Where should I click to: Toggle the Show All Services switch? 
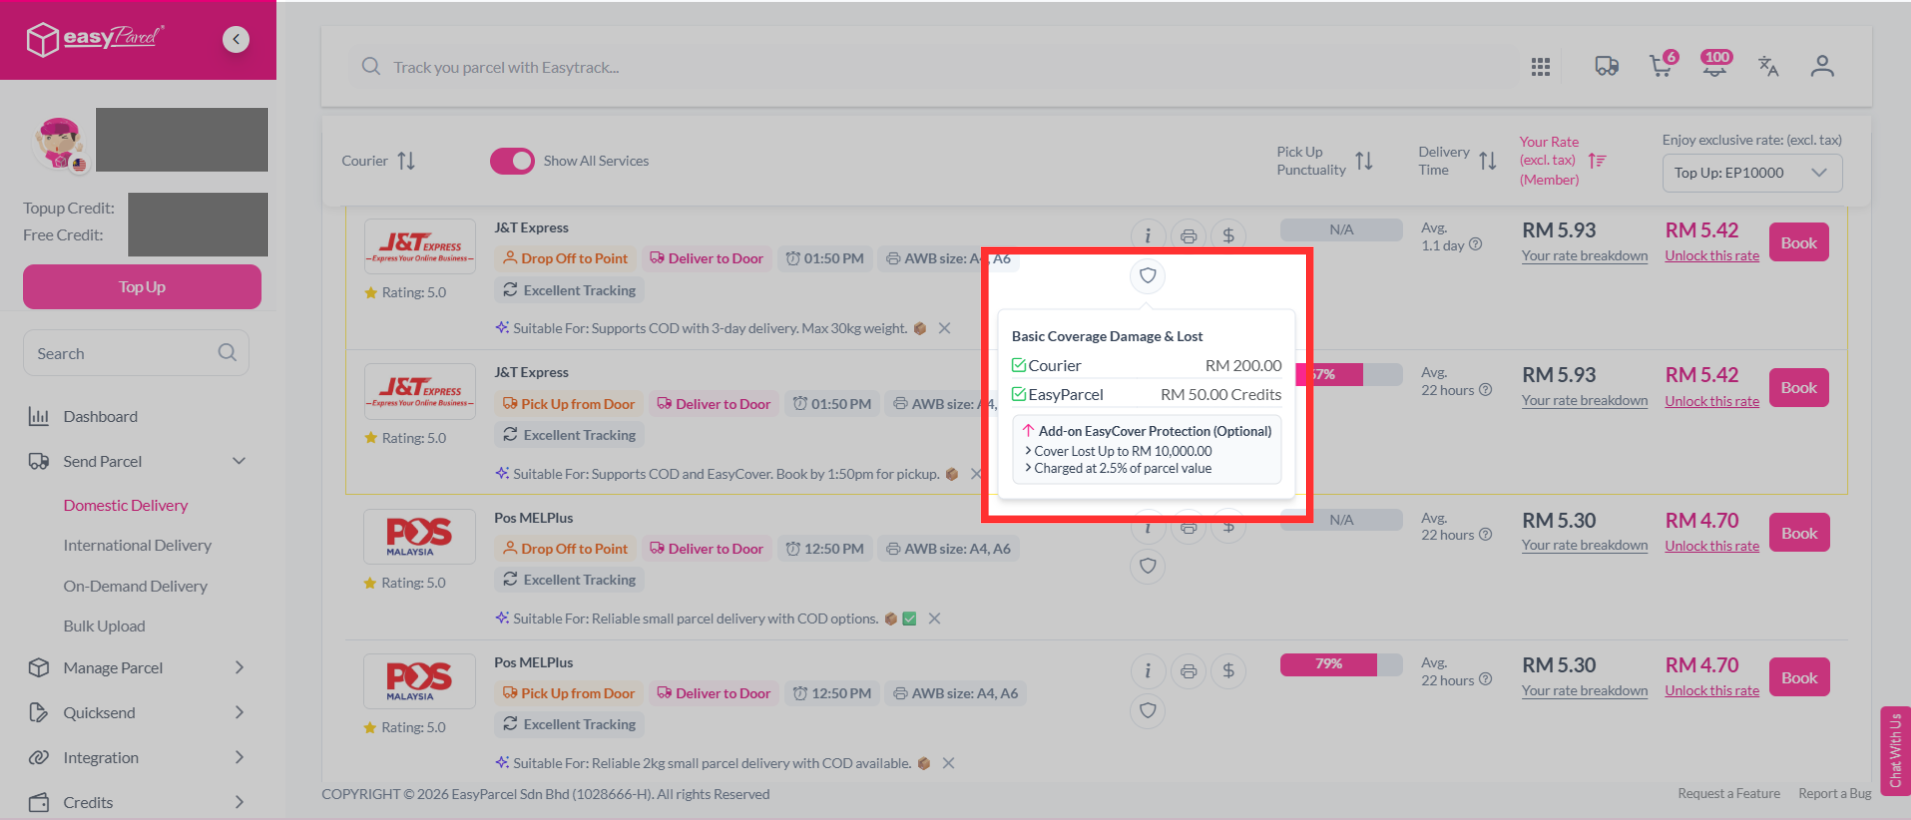click(512, 161)
